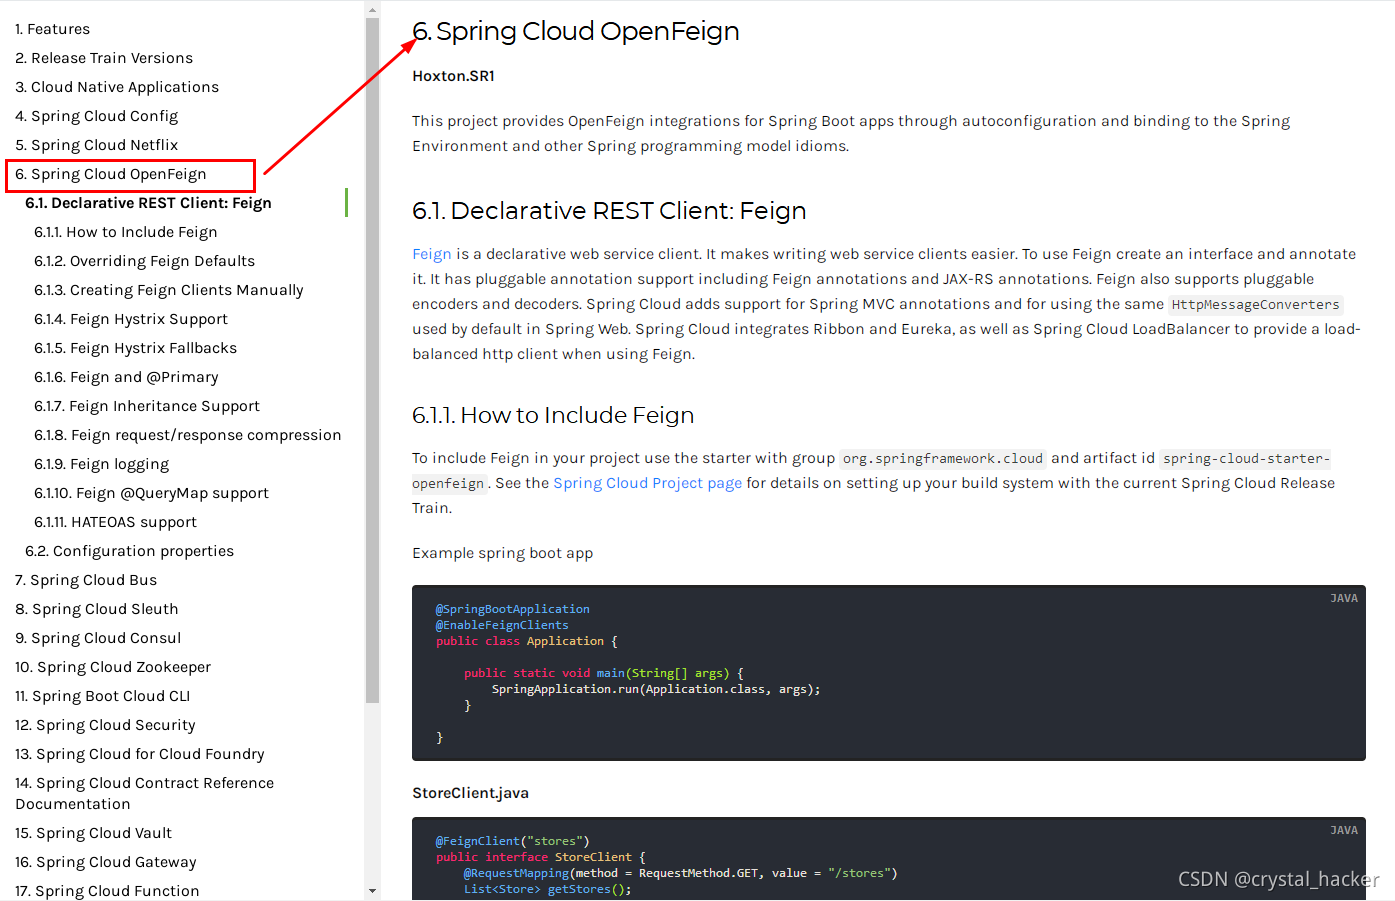Click the 'Example spring boot app' caption

(502, 553)
